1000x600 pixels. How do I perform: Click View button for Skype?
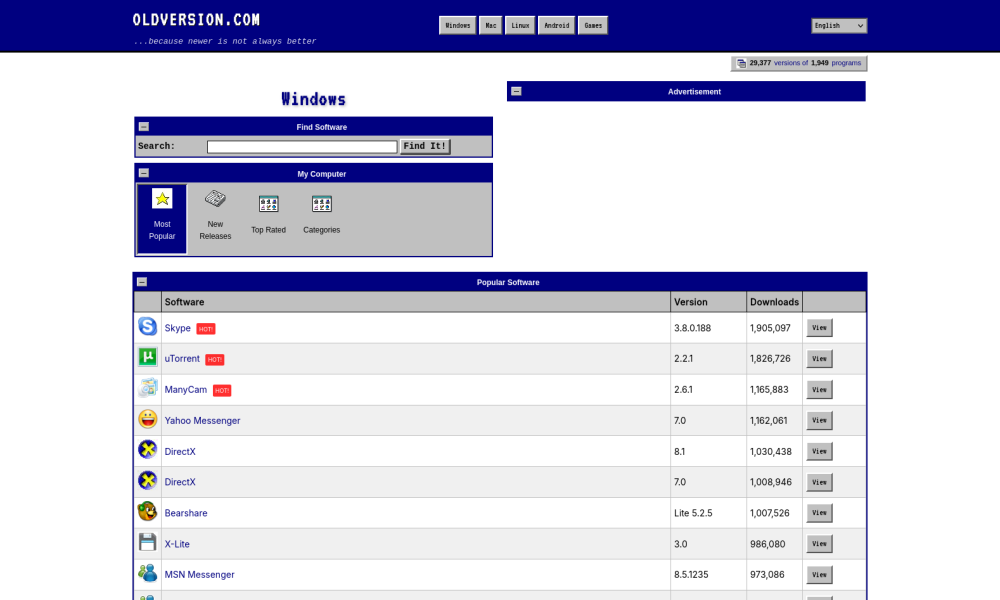point(819,328)
